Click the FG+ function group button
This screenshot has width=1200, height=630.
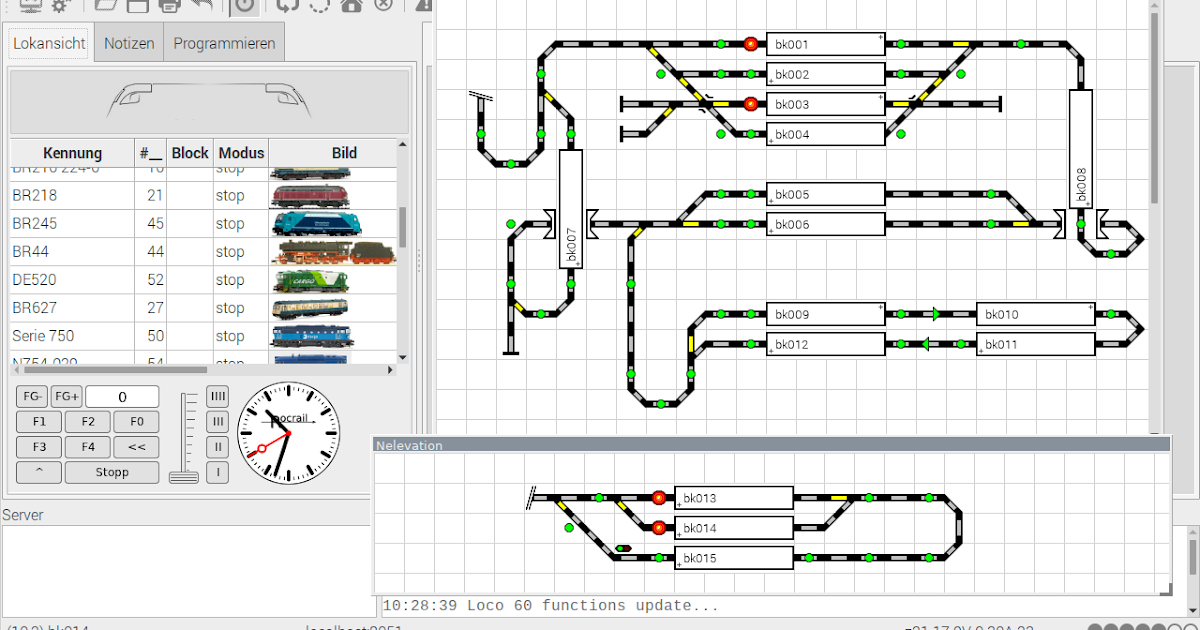(x=65, y=396)
